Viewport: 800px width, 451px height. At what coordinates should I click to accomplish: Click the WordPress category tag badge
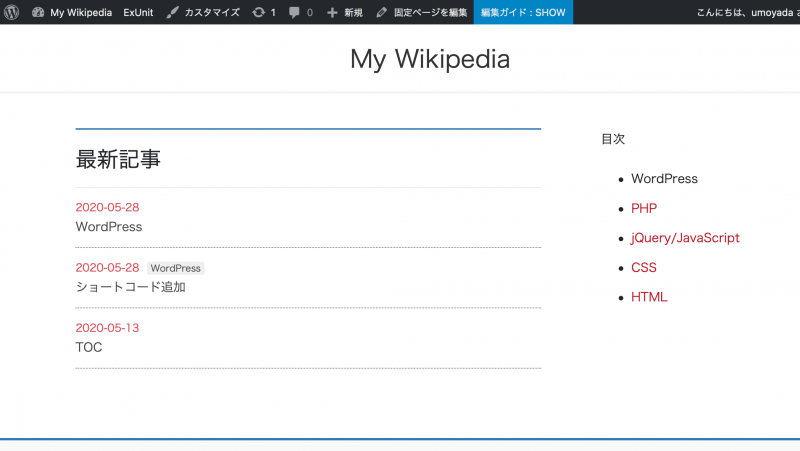click(176, 268)
